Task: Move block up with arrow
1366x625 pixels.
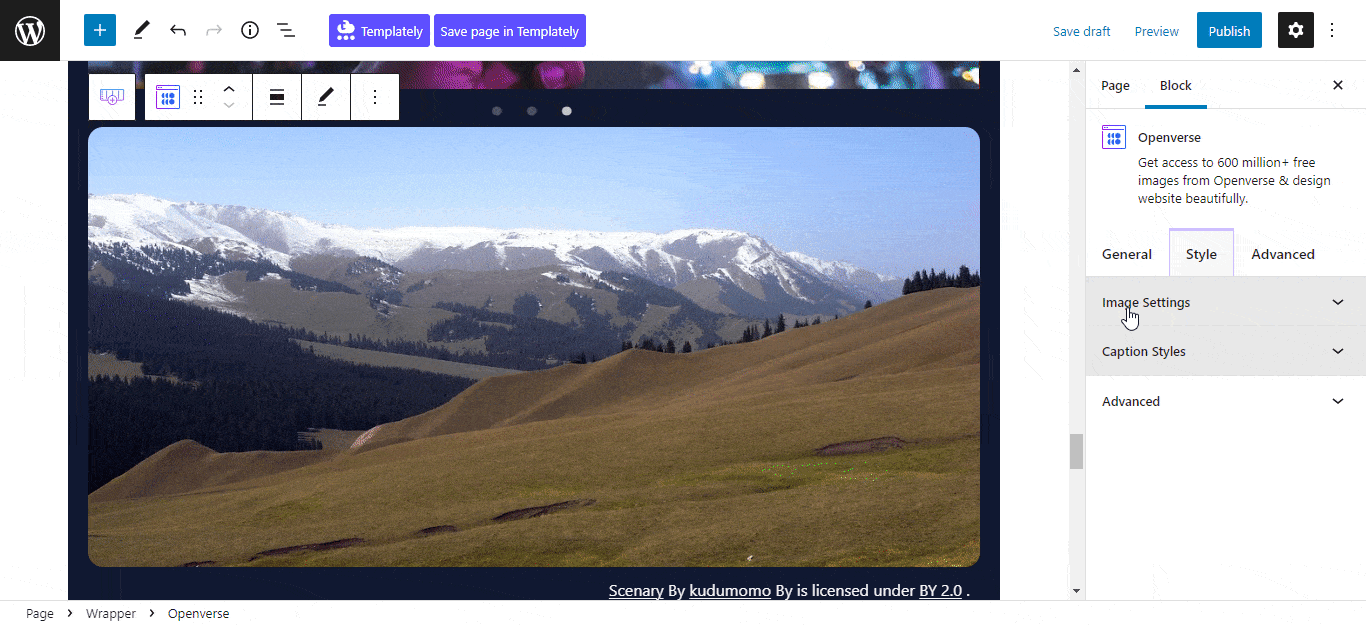Action: 229,88
